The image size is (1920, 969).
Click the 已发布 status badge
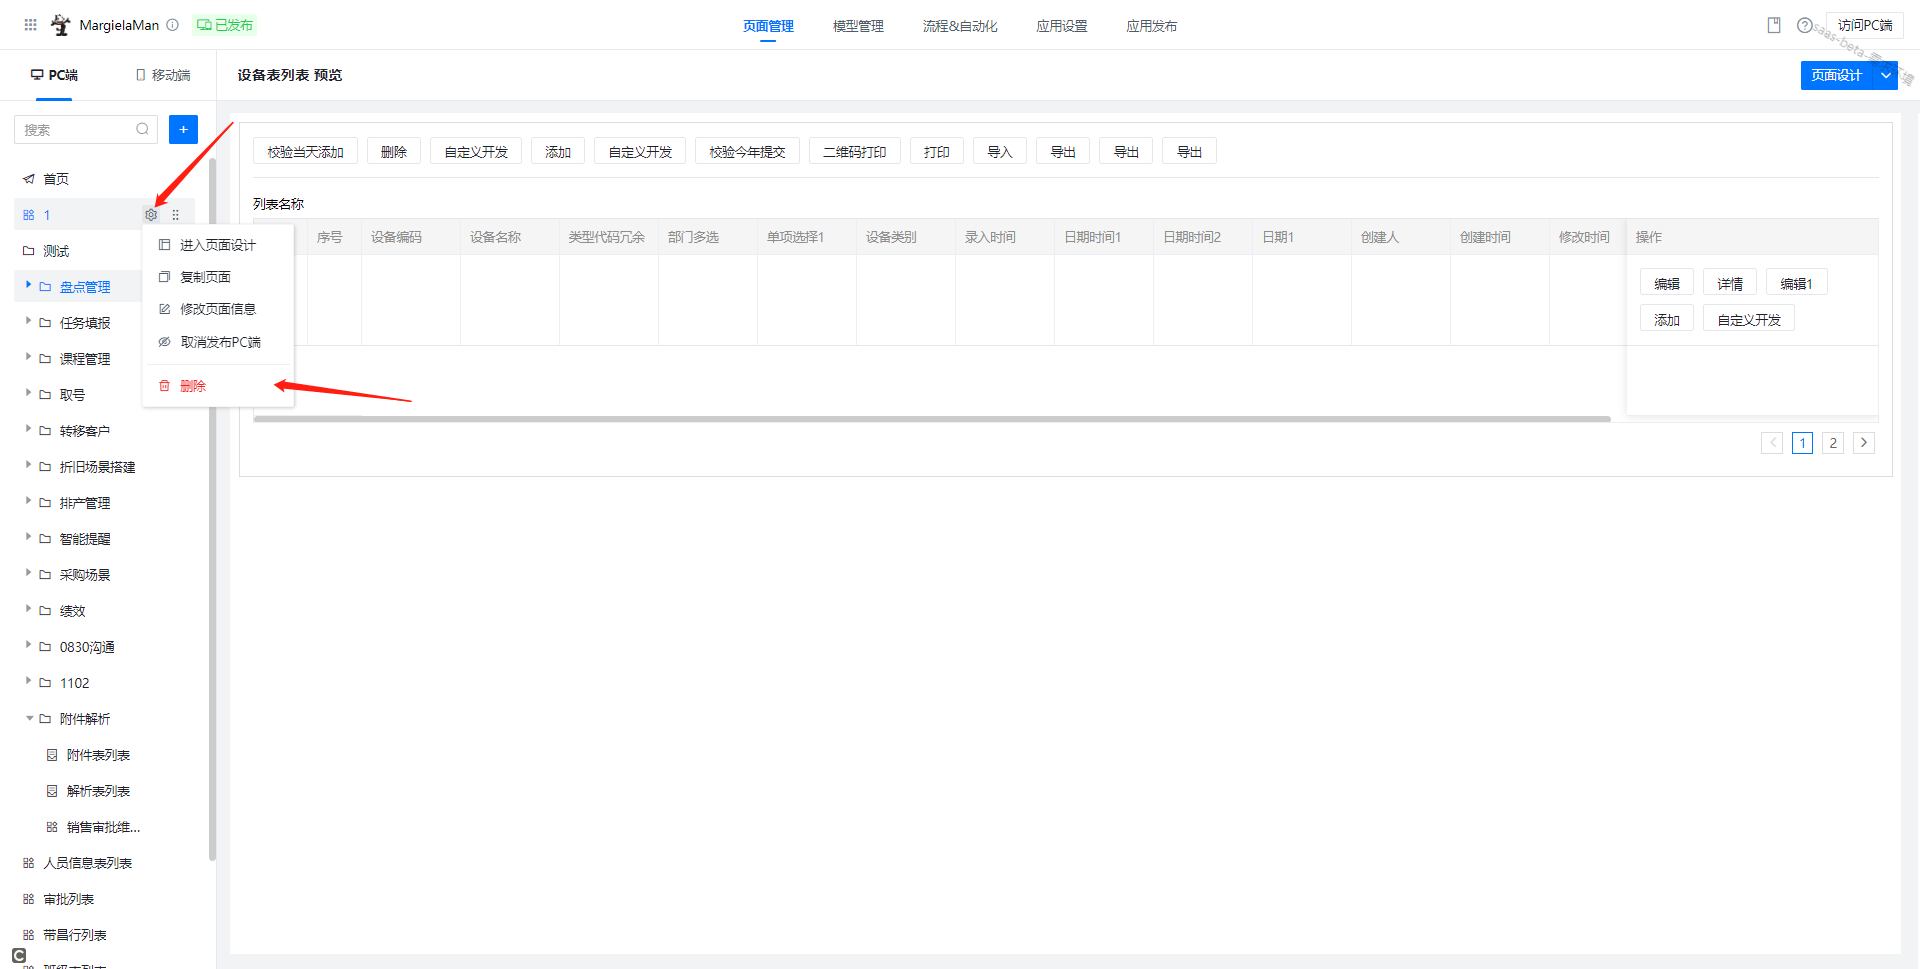(x=225, y=25)
